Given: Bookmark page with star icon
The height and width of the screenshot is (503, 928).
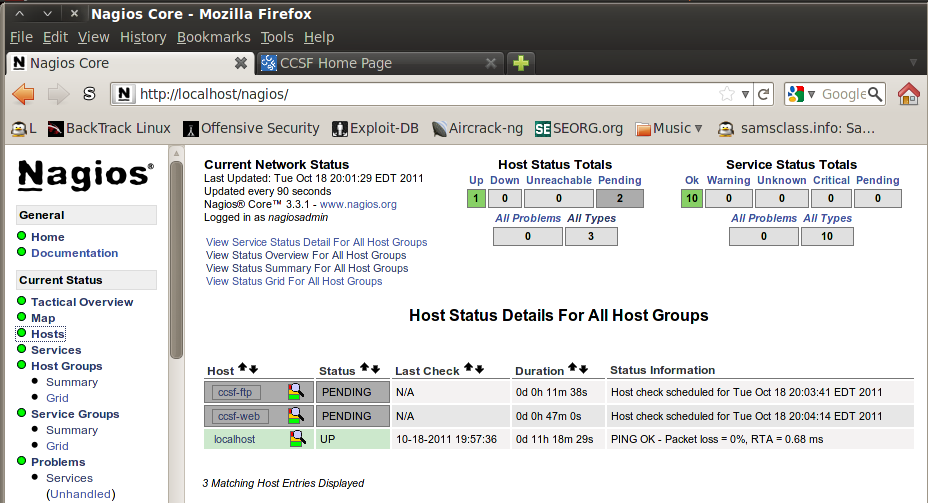Looking at the screenshot, I should (727, 94).
